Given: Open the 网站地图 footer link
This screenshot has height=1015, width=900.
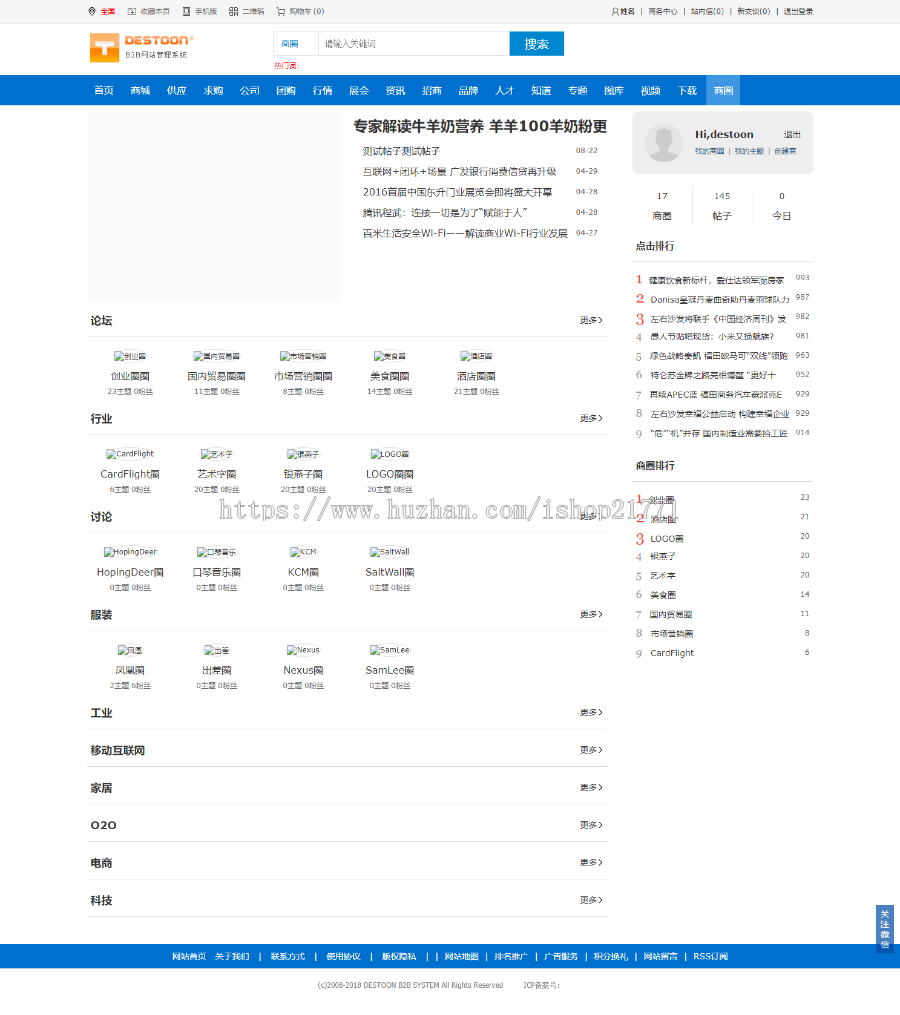Looking at the screenshot, I should click(461, 956).
